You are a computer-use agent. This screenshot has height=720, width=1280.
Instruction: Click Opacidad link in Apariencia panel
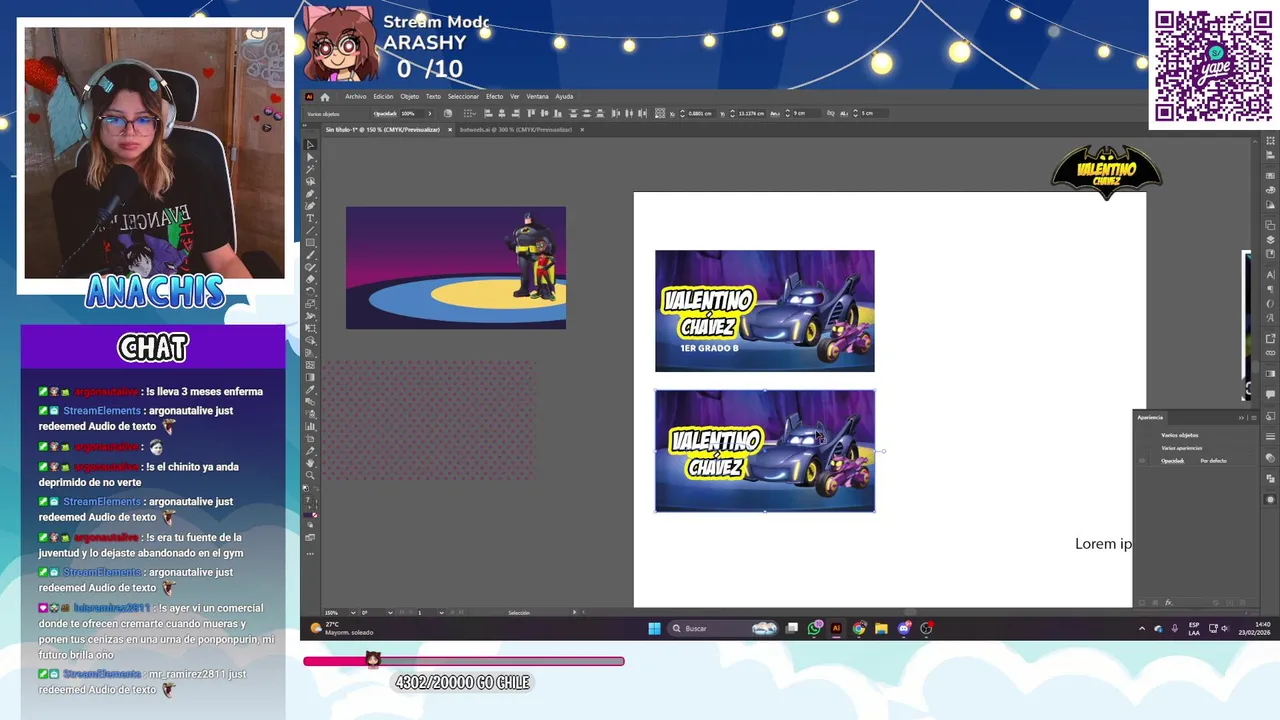point(1173,461)
